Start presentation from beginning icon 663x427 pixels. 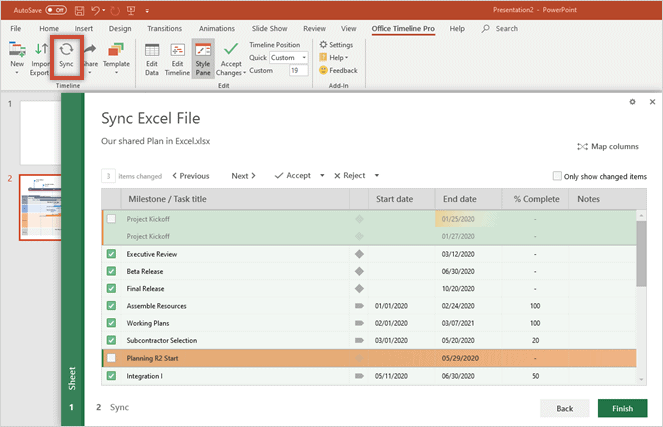[131, 11]
